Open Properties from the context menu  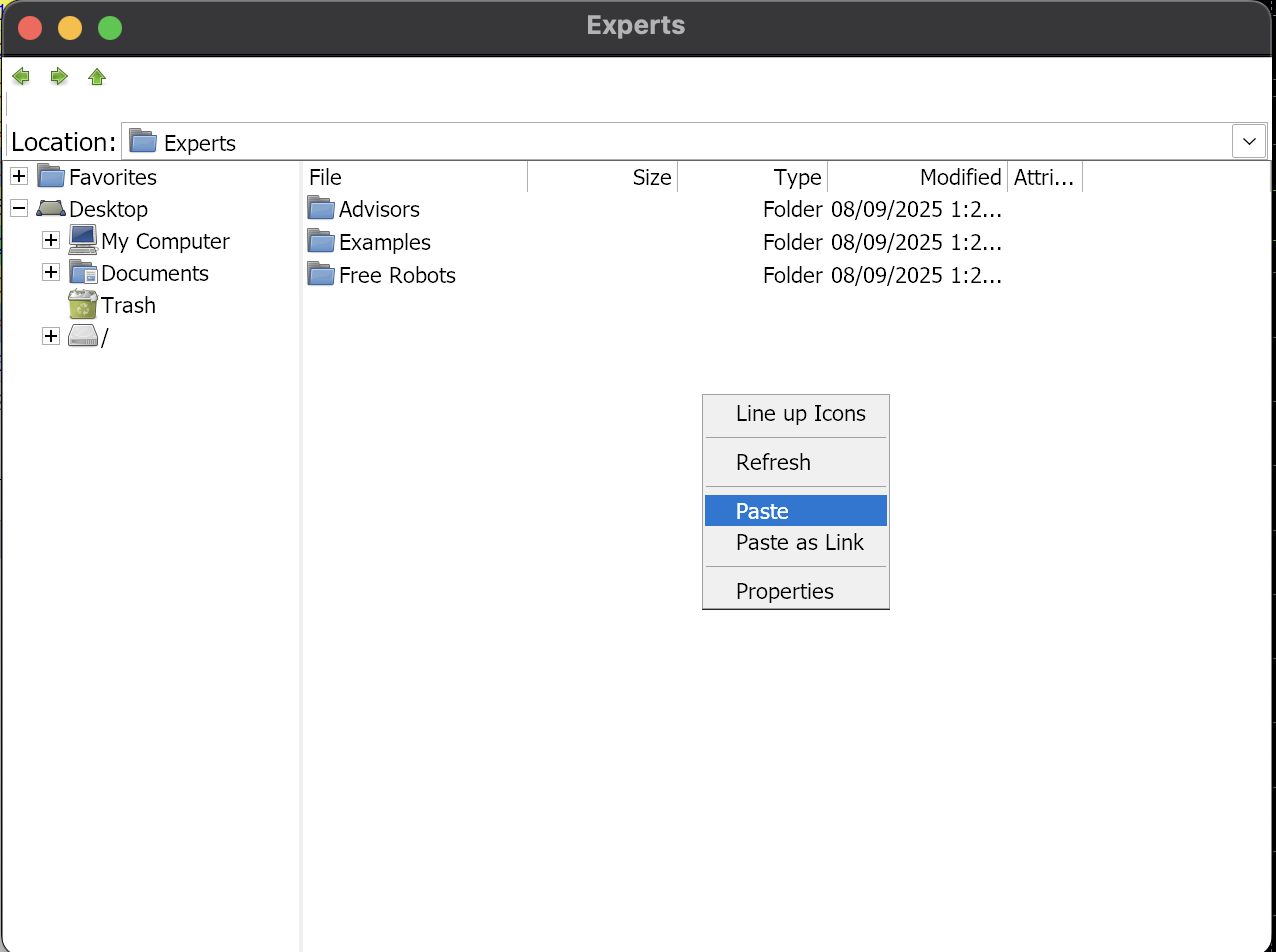[784, 591]
